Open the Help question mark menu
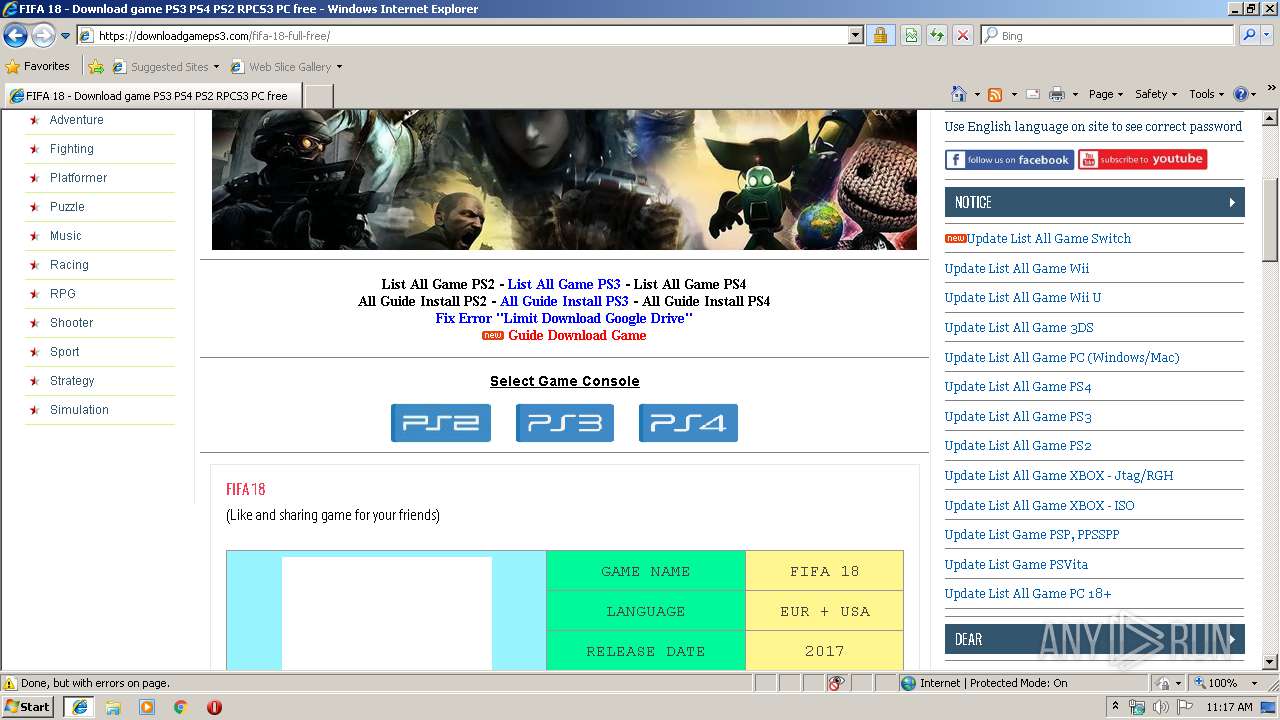 coord(1244,94)
